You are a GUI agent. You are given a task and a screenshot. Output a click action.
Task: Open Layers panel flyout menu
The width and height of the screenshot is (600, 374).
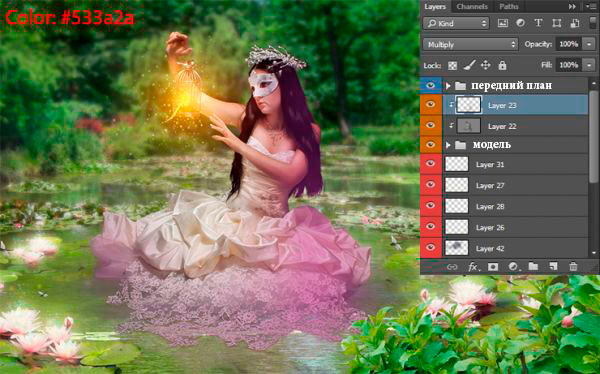coord(592,7)
